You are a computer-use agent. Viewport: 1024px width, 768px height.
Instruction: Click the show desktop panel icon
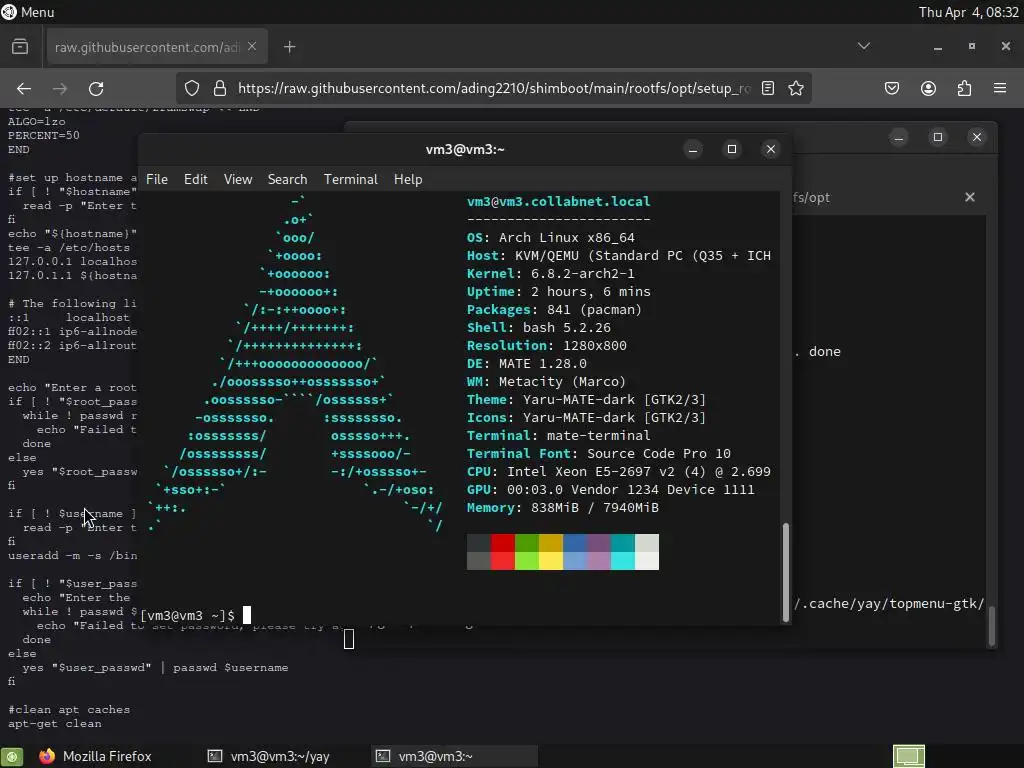12,756
